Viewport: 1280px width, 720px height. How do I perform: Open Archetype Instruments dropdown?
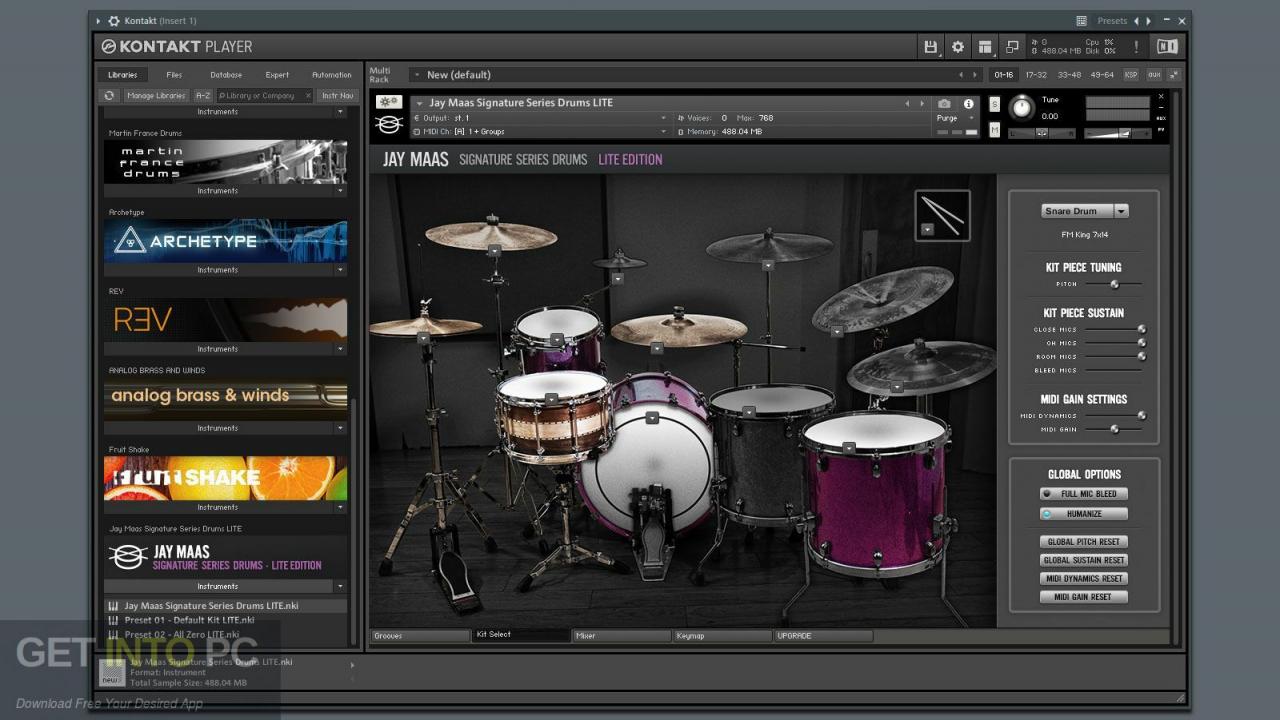(340, 270)
